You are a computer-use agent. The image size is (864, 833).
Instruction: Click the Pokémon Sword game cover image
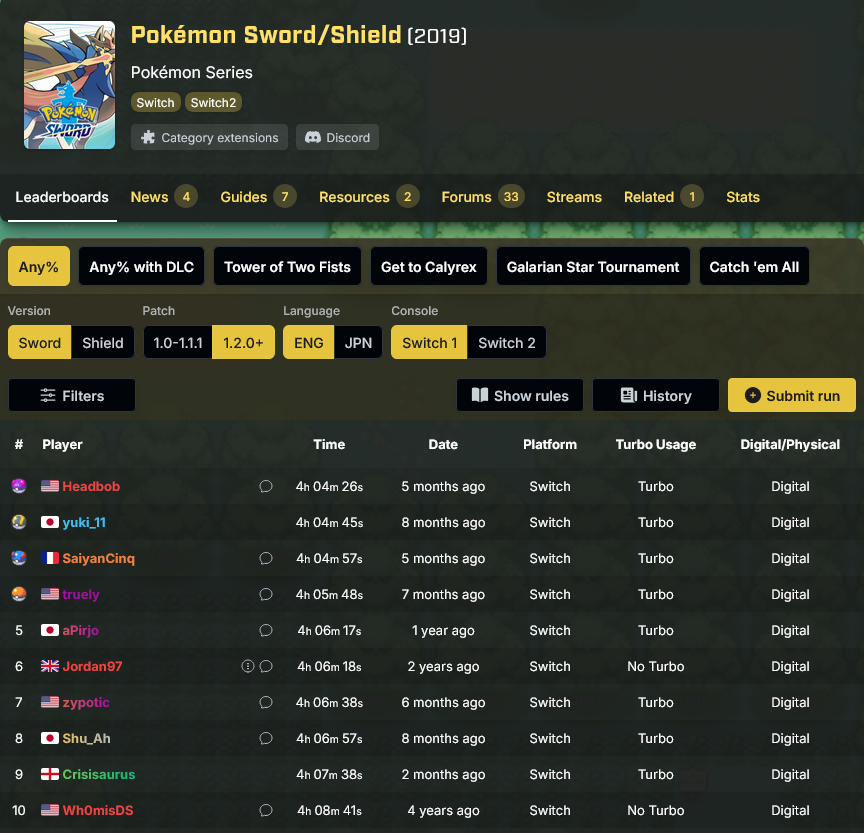(x=69, y=85)
